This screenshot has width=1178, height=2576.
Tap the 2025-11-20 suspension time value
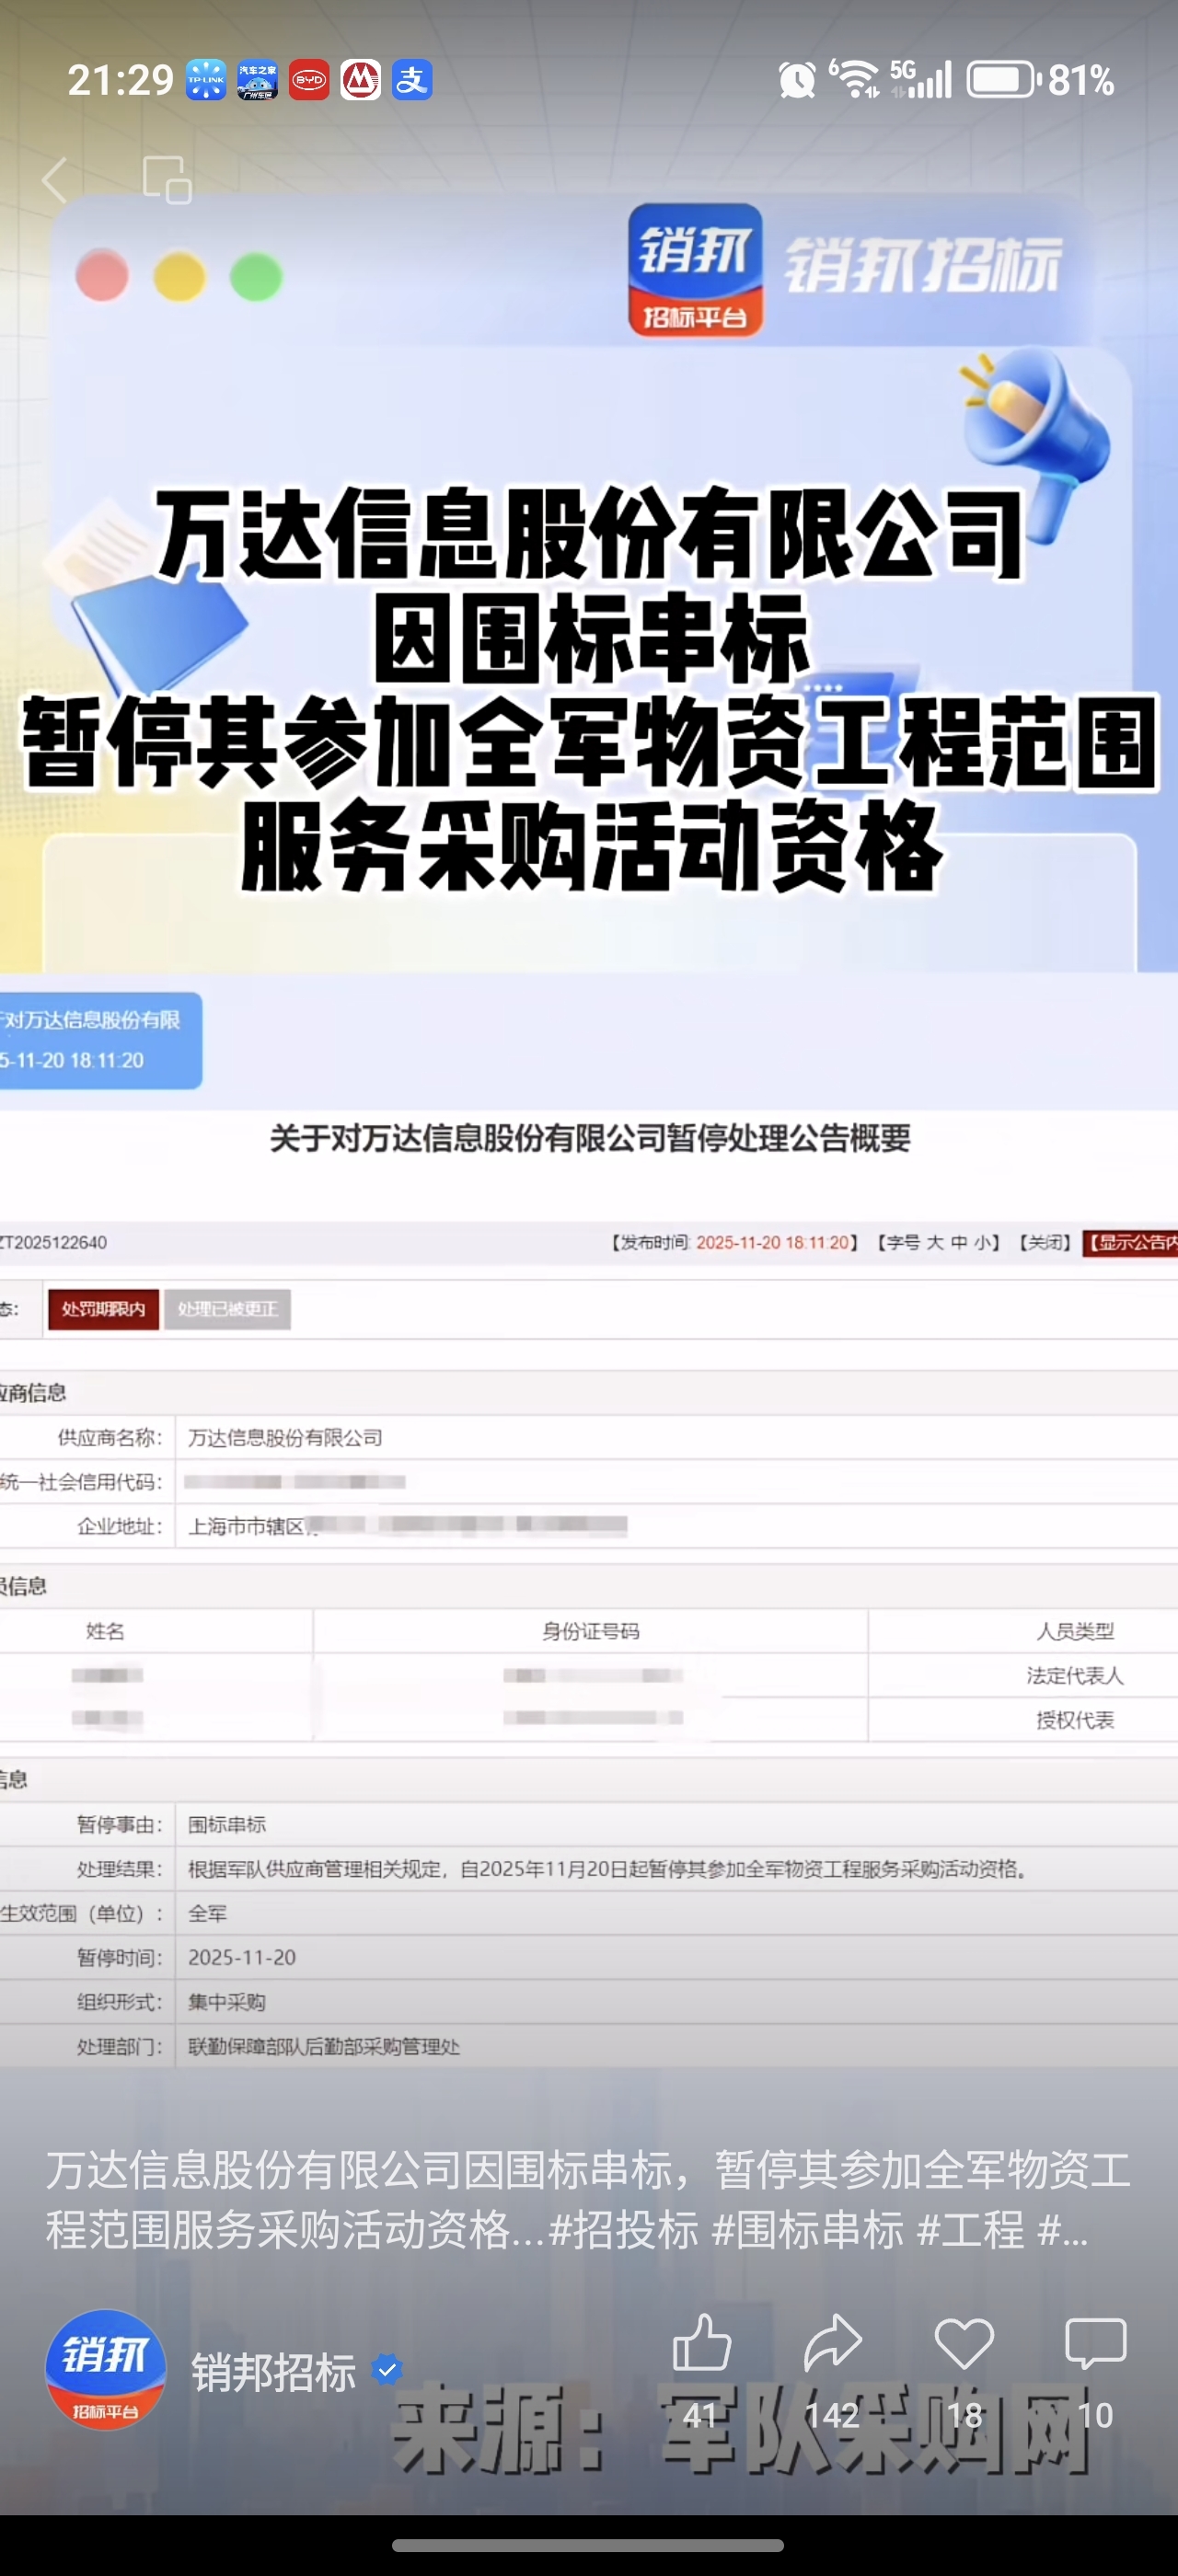tap(242, 1957)
